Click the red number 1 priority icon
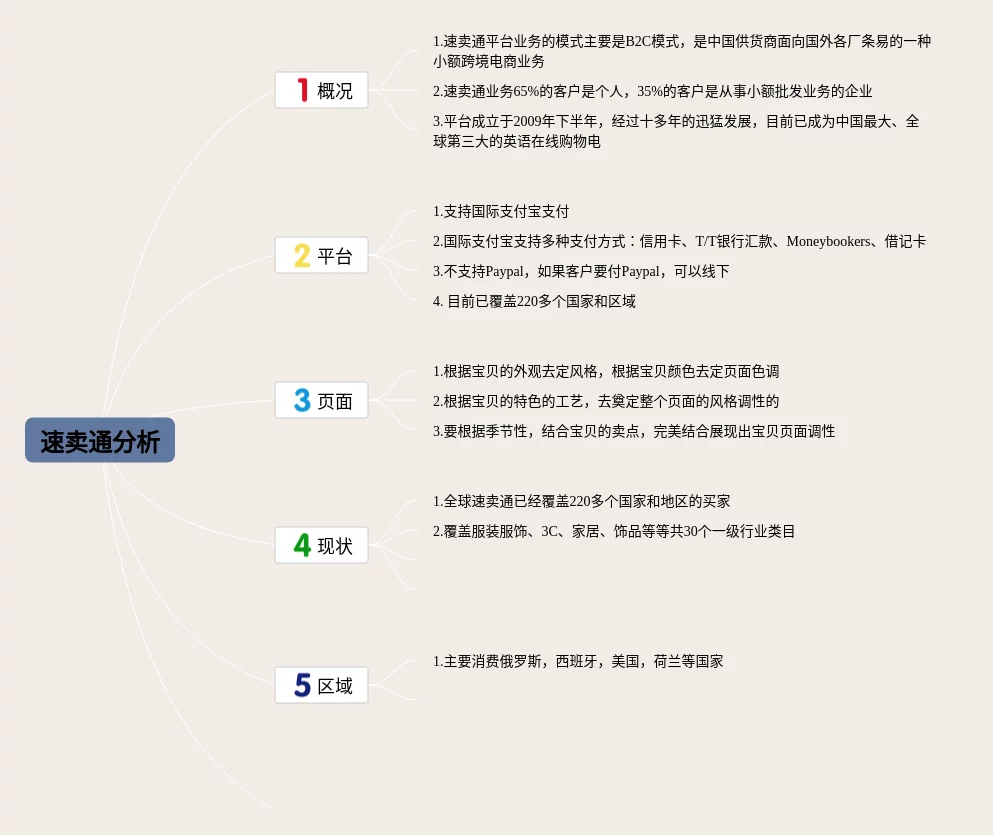 [303, 90]
